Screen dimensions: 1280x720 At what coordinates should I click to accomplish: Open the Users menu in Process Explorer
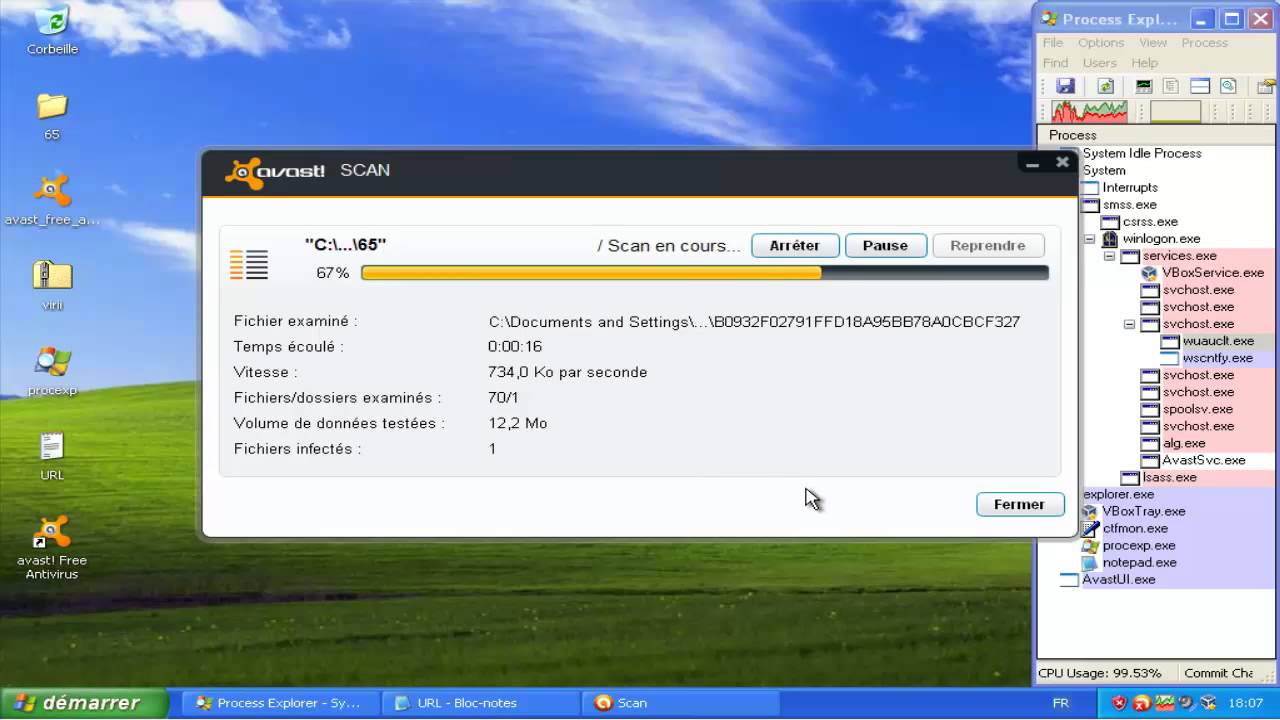[1100, 63]
